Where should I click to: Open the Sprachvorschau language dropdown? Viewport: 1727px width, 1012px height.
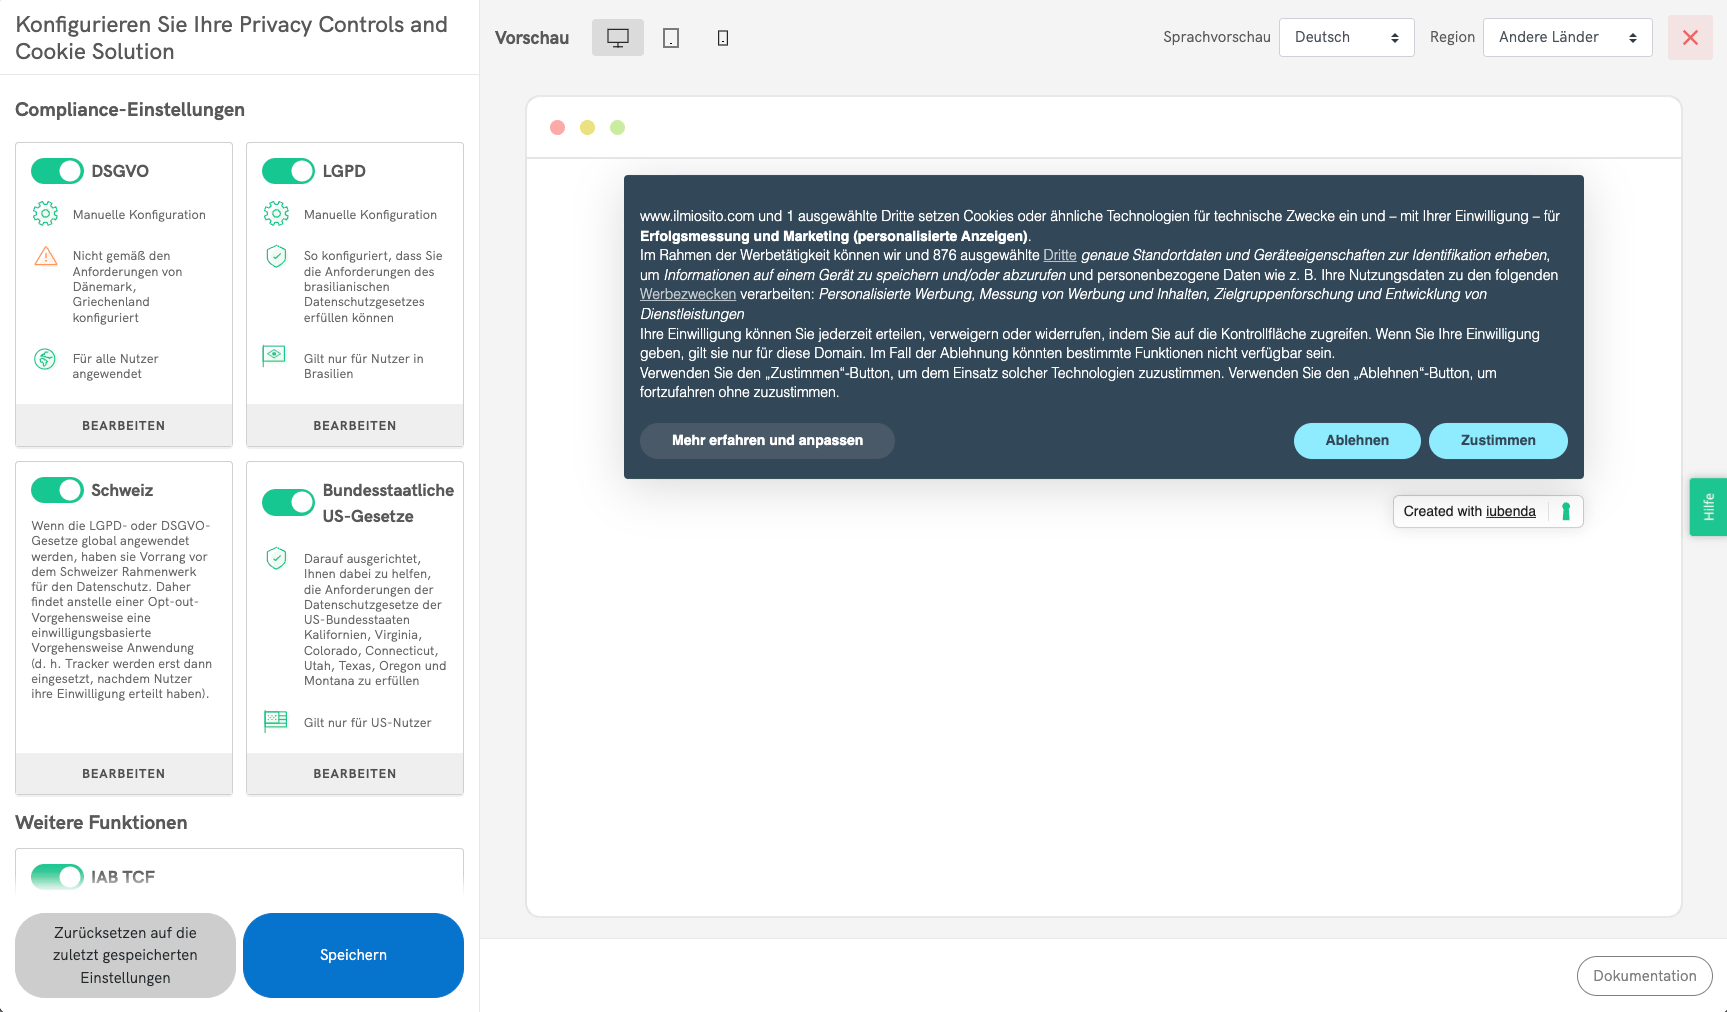click(1346, 37)
